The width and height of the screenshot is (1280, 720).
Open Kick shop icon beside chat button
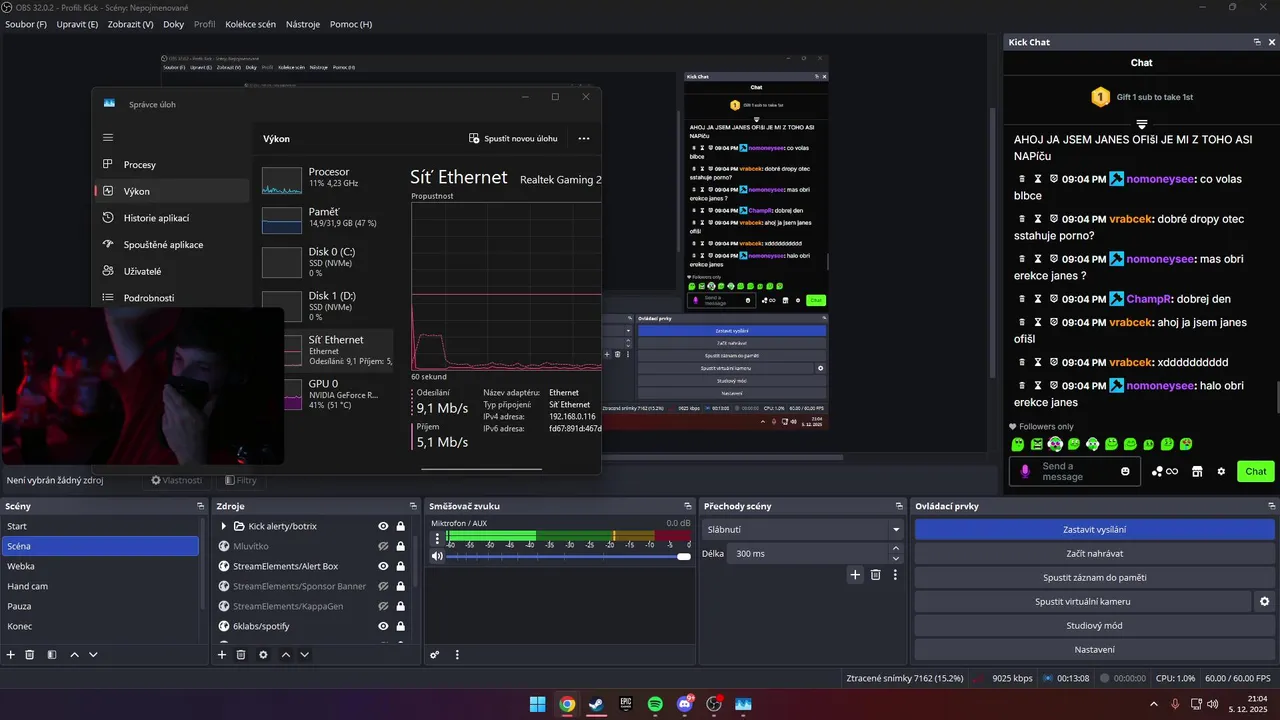[1197, 471]
